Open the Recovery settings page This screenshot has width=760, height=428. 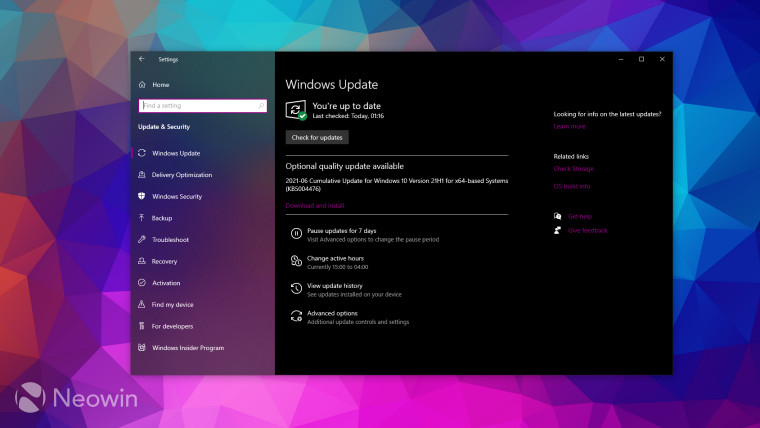click(x=164, y=261)
